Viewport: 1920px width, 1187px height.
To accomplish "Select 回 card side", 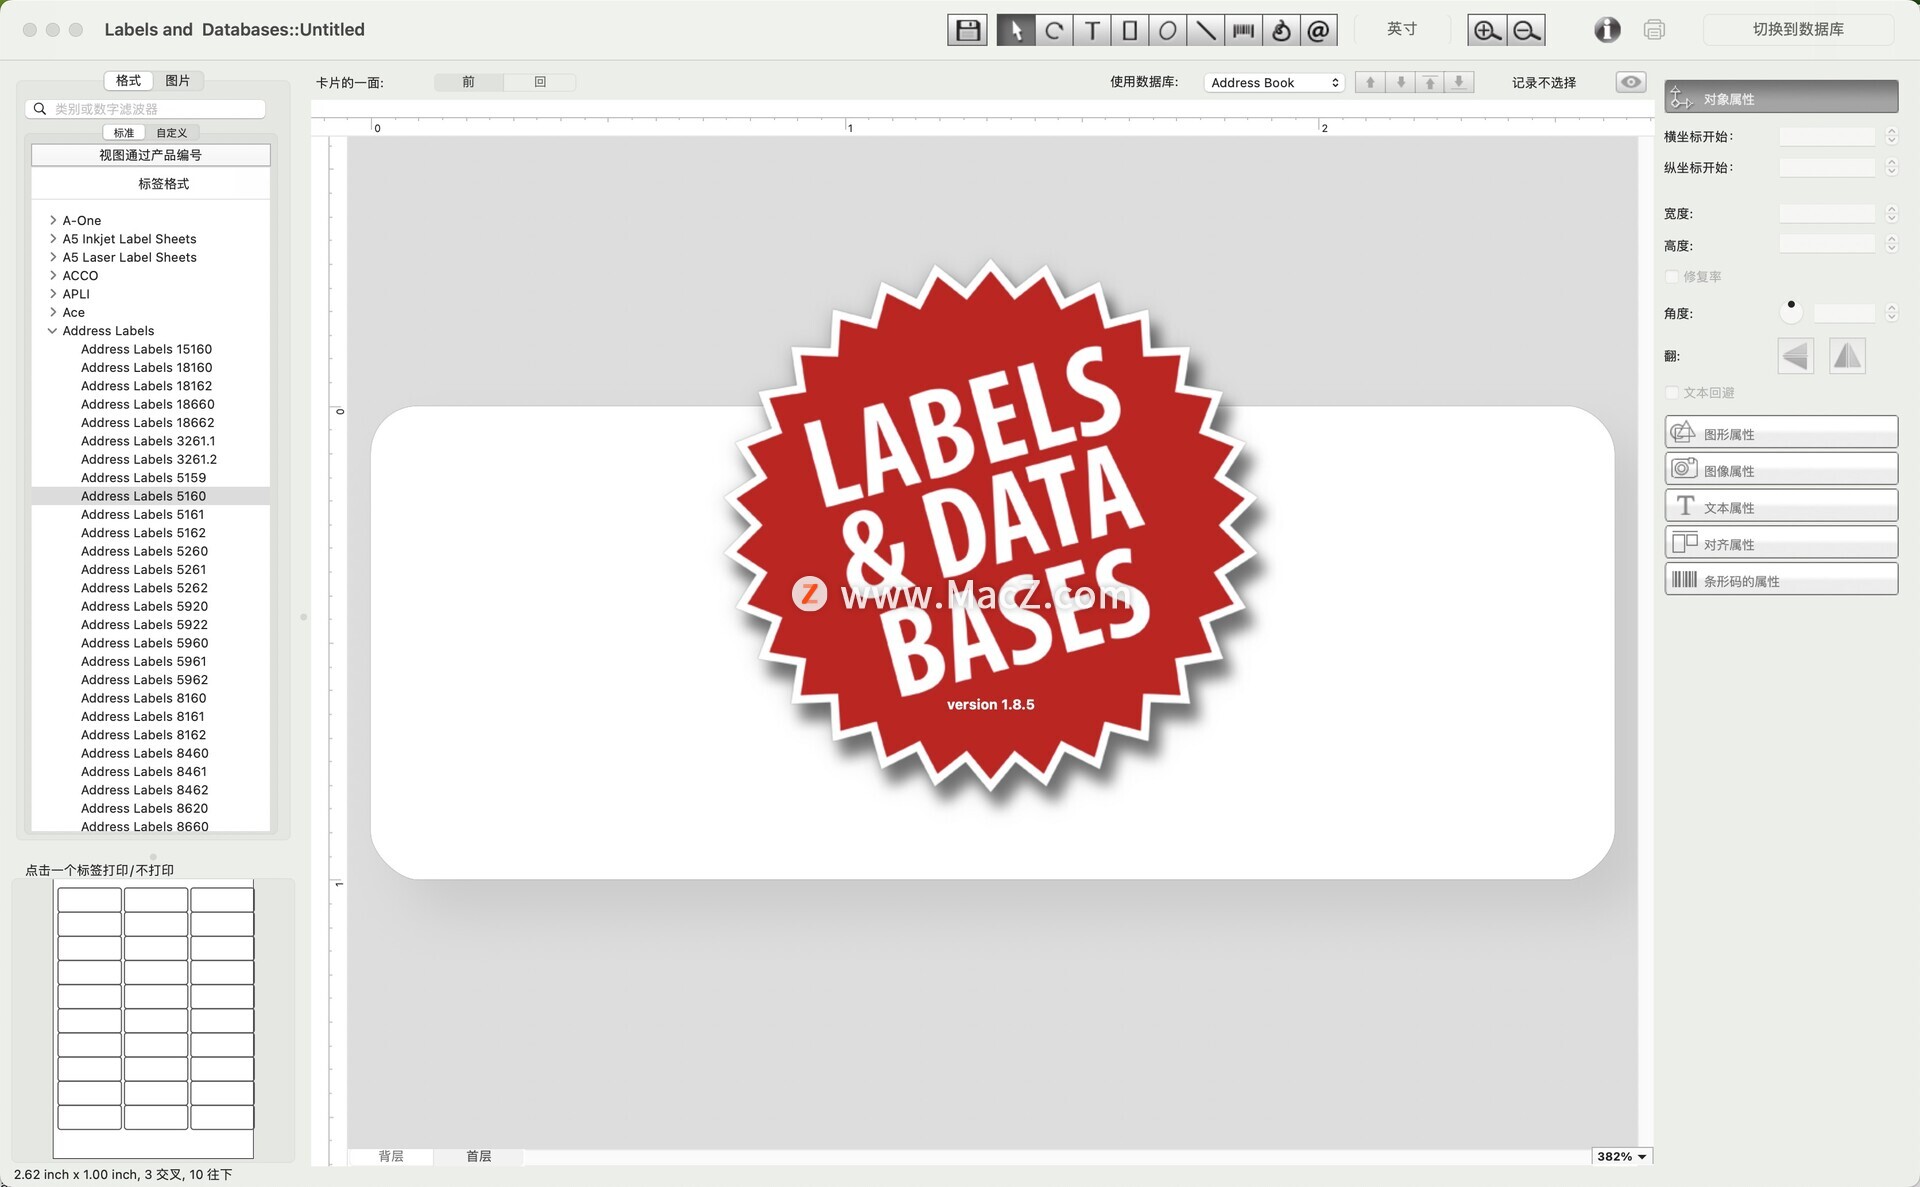I will point(540,82).
